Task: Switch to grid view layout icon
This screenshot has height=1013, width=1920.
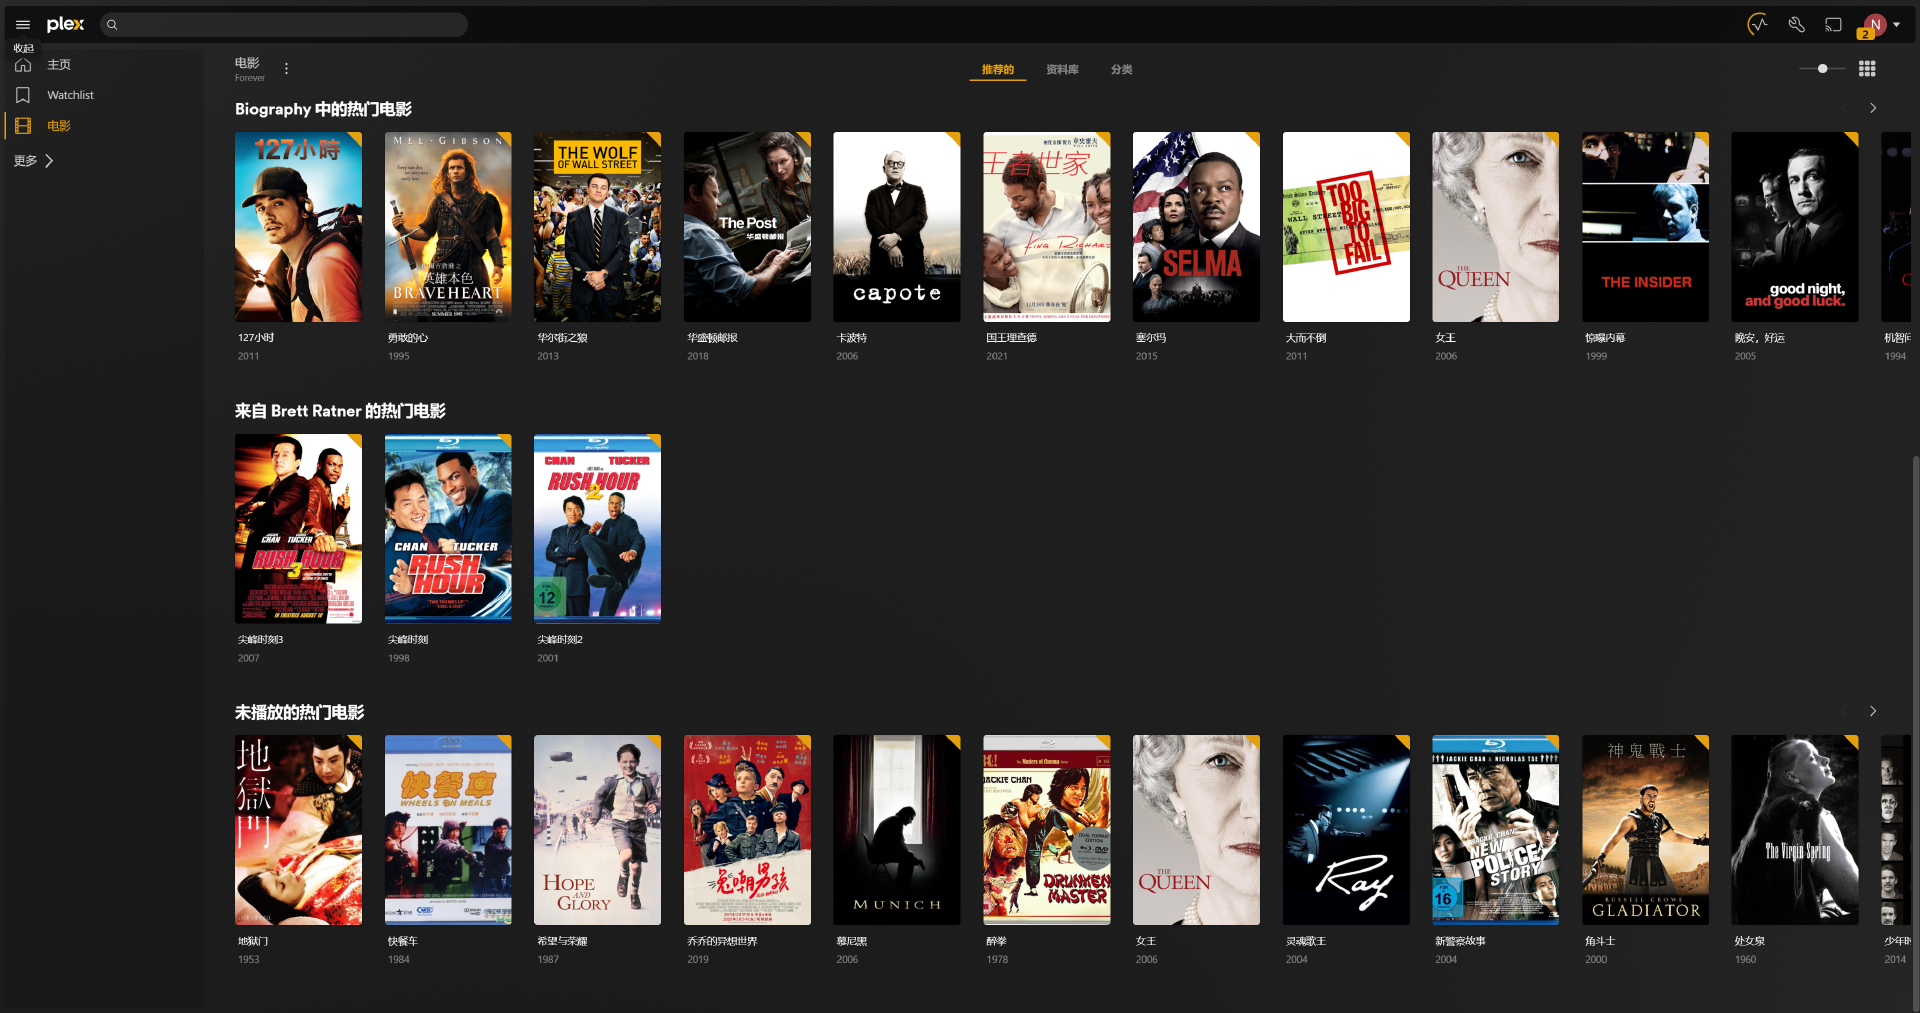Action: tap(1867, 69)
